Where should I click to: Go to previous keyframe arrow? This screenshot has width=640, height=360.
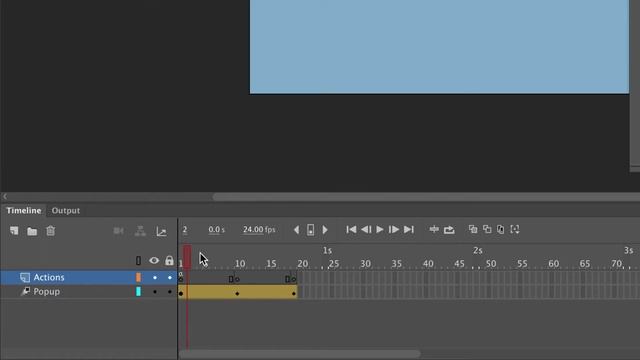[296, 230]
